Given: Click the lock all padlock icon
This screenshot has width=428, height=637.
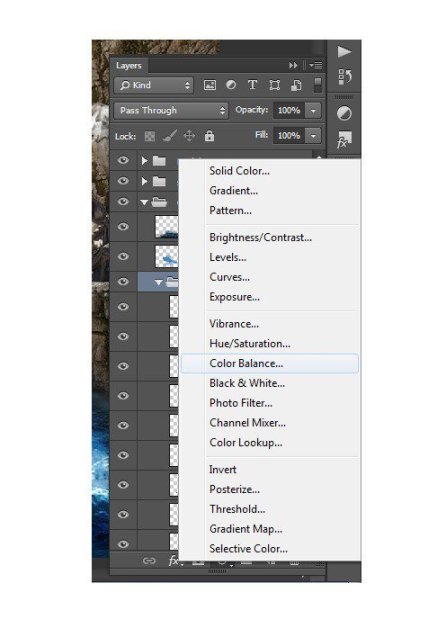Looking at the screenshot, I should [x=209, y=136].
